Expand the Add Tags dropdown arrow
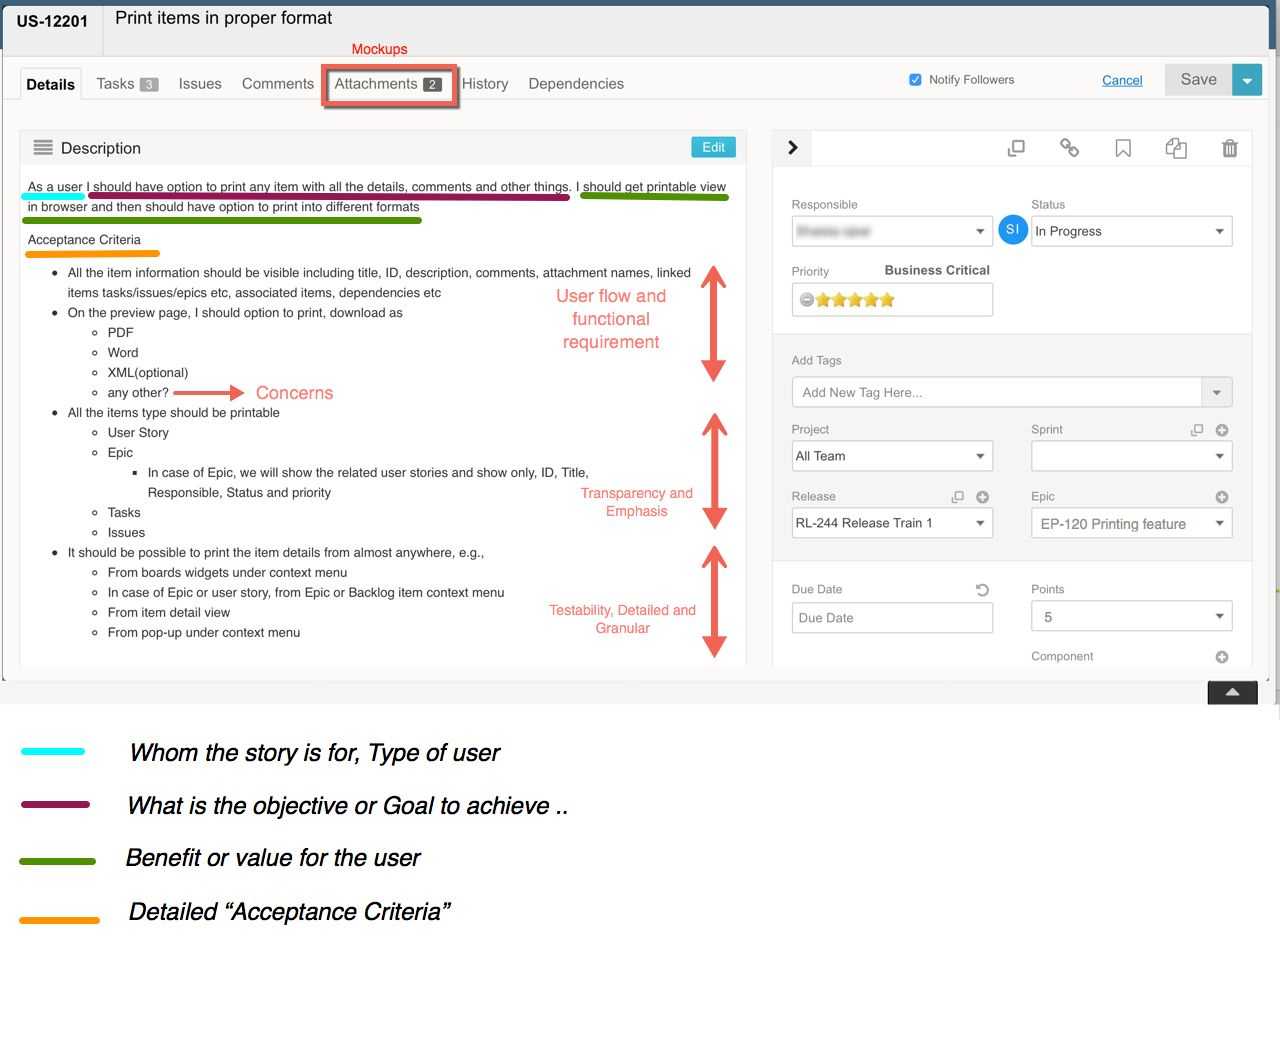 pyautogui.click(x=1217, y=392)
